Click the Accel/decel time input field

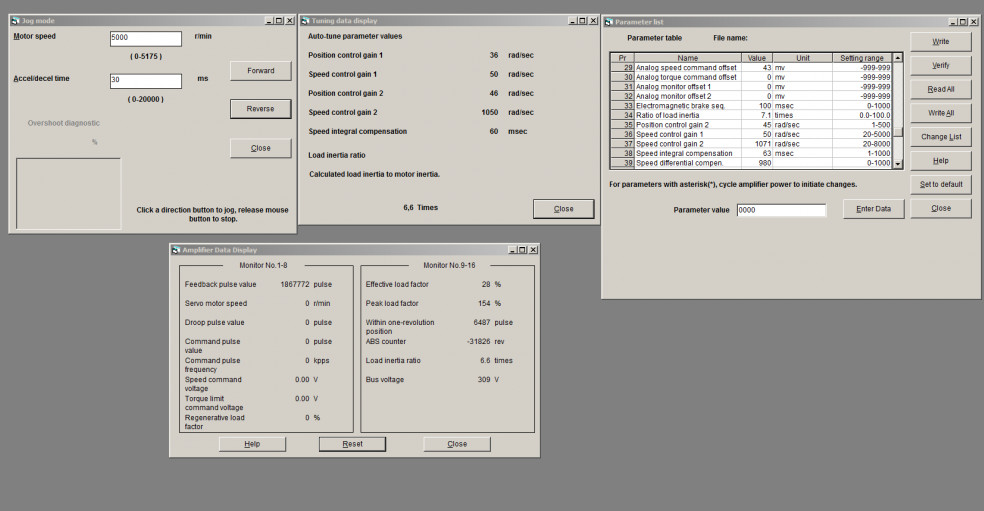[146, 80]
